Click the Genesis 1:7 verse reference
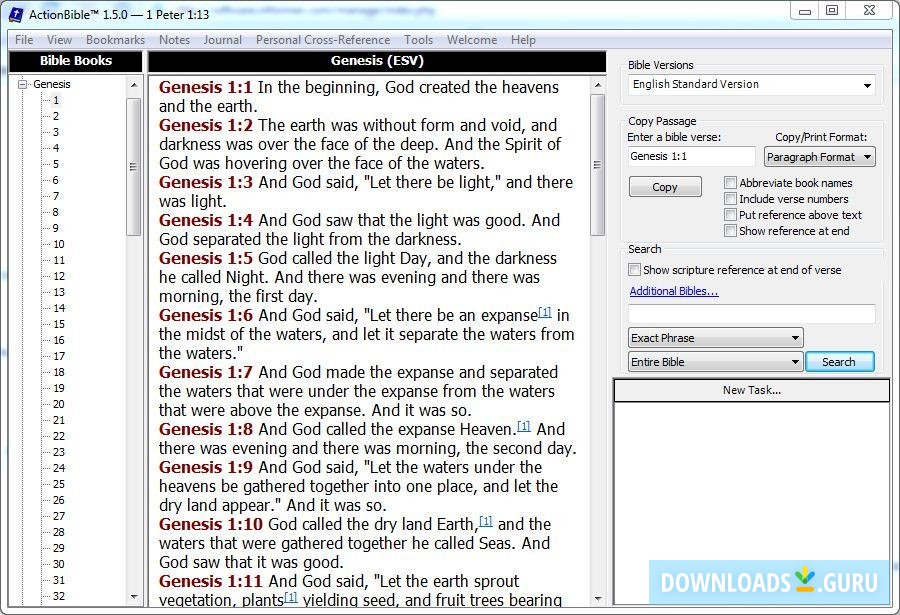Screen dimensions: 900x615 [x=205, y=373]
